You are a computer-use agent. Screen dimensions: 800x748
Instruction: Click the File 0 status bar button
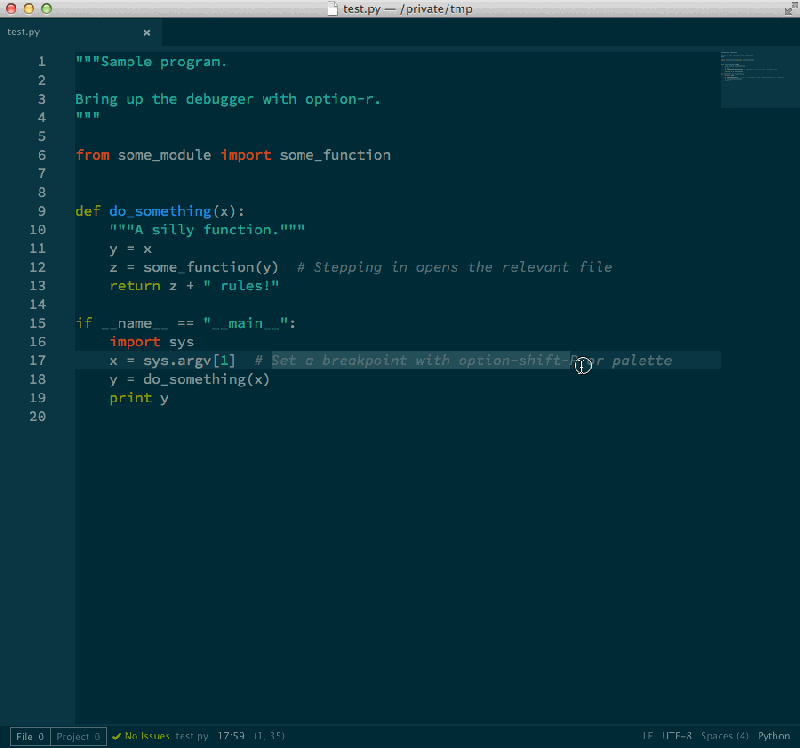click(29, 736)
